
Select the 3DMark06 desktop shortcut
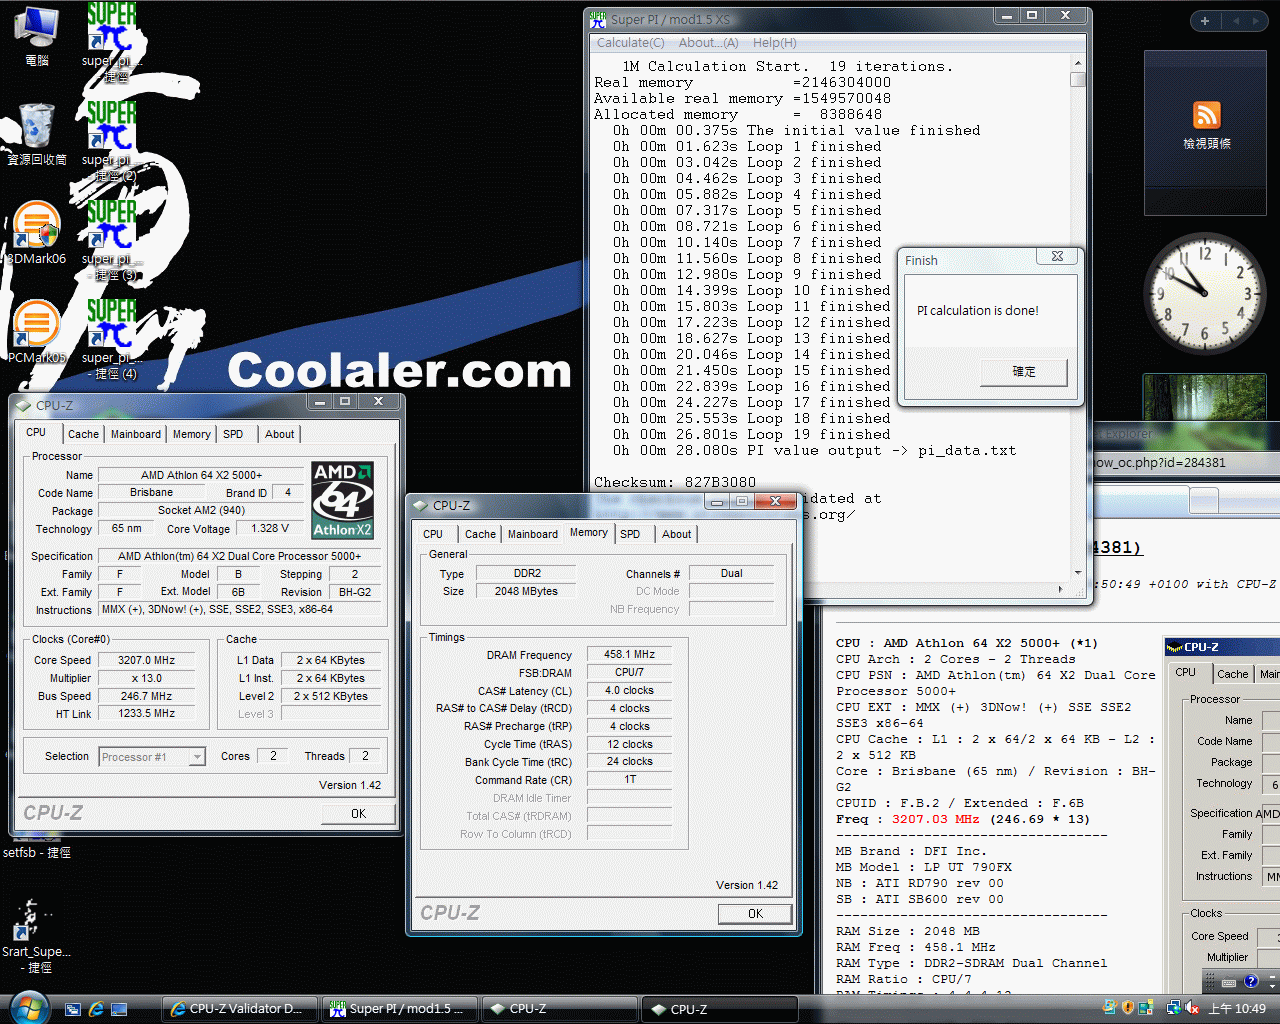pyautogui.click(x=37, y=233)
